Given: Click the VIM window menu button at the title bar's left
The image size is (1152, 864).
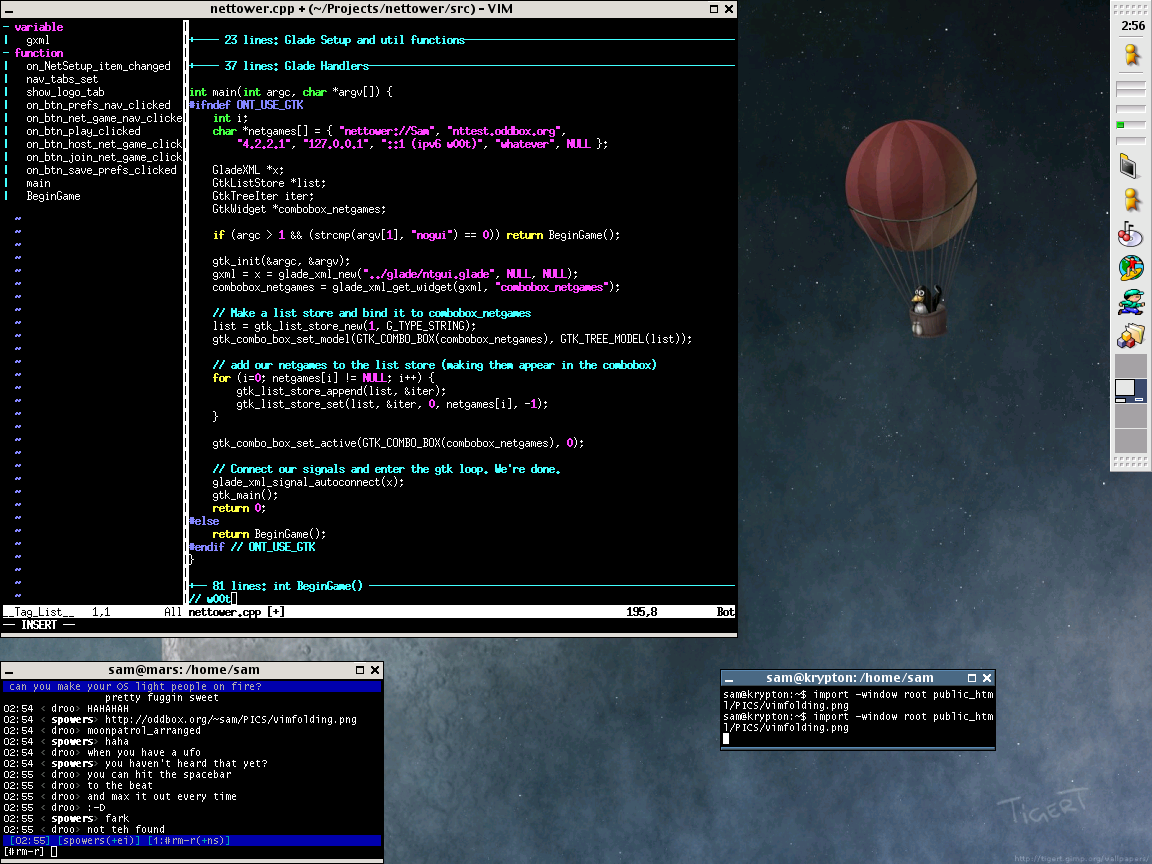Looking at the screenshot, I should [x=10, y=9].
